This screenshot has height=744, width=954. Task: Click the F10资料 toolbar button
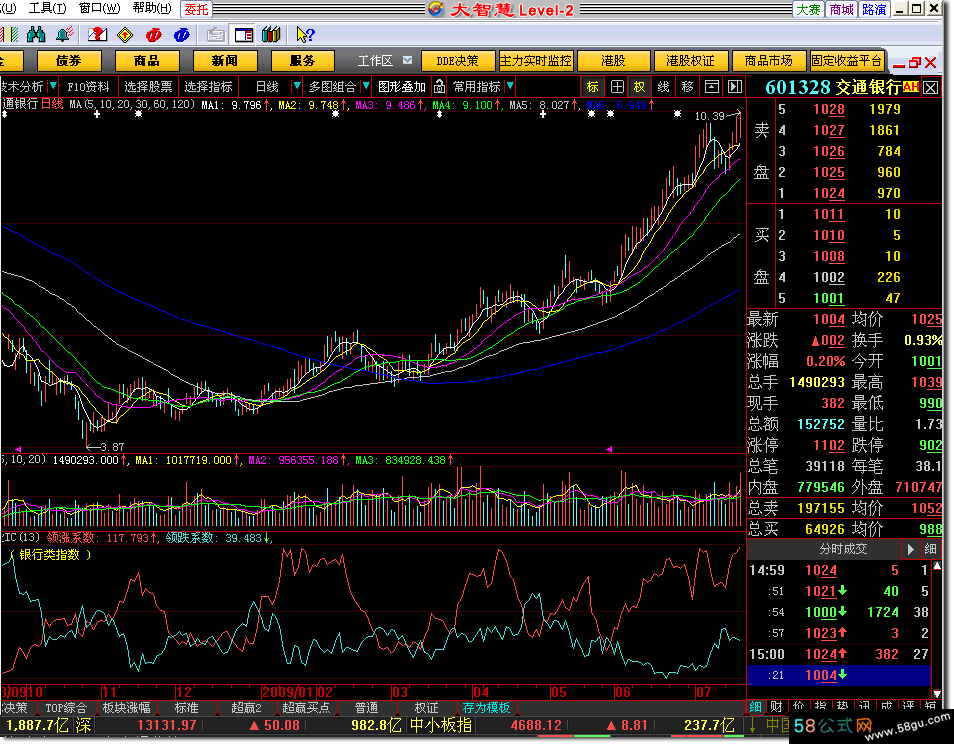[x=88, y=87]
